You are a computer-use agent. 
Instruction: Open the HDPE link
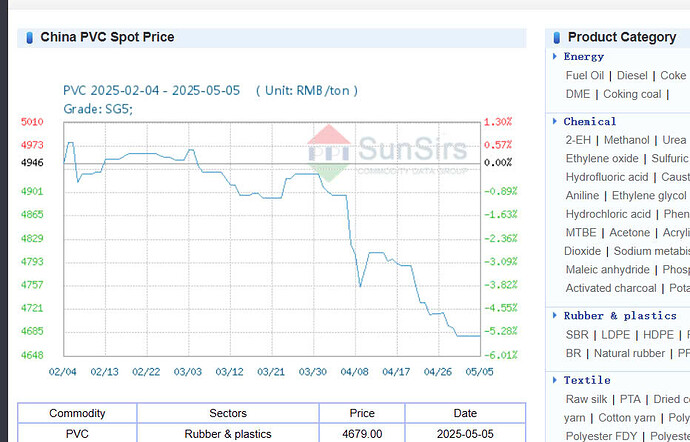pos(658,335)
